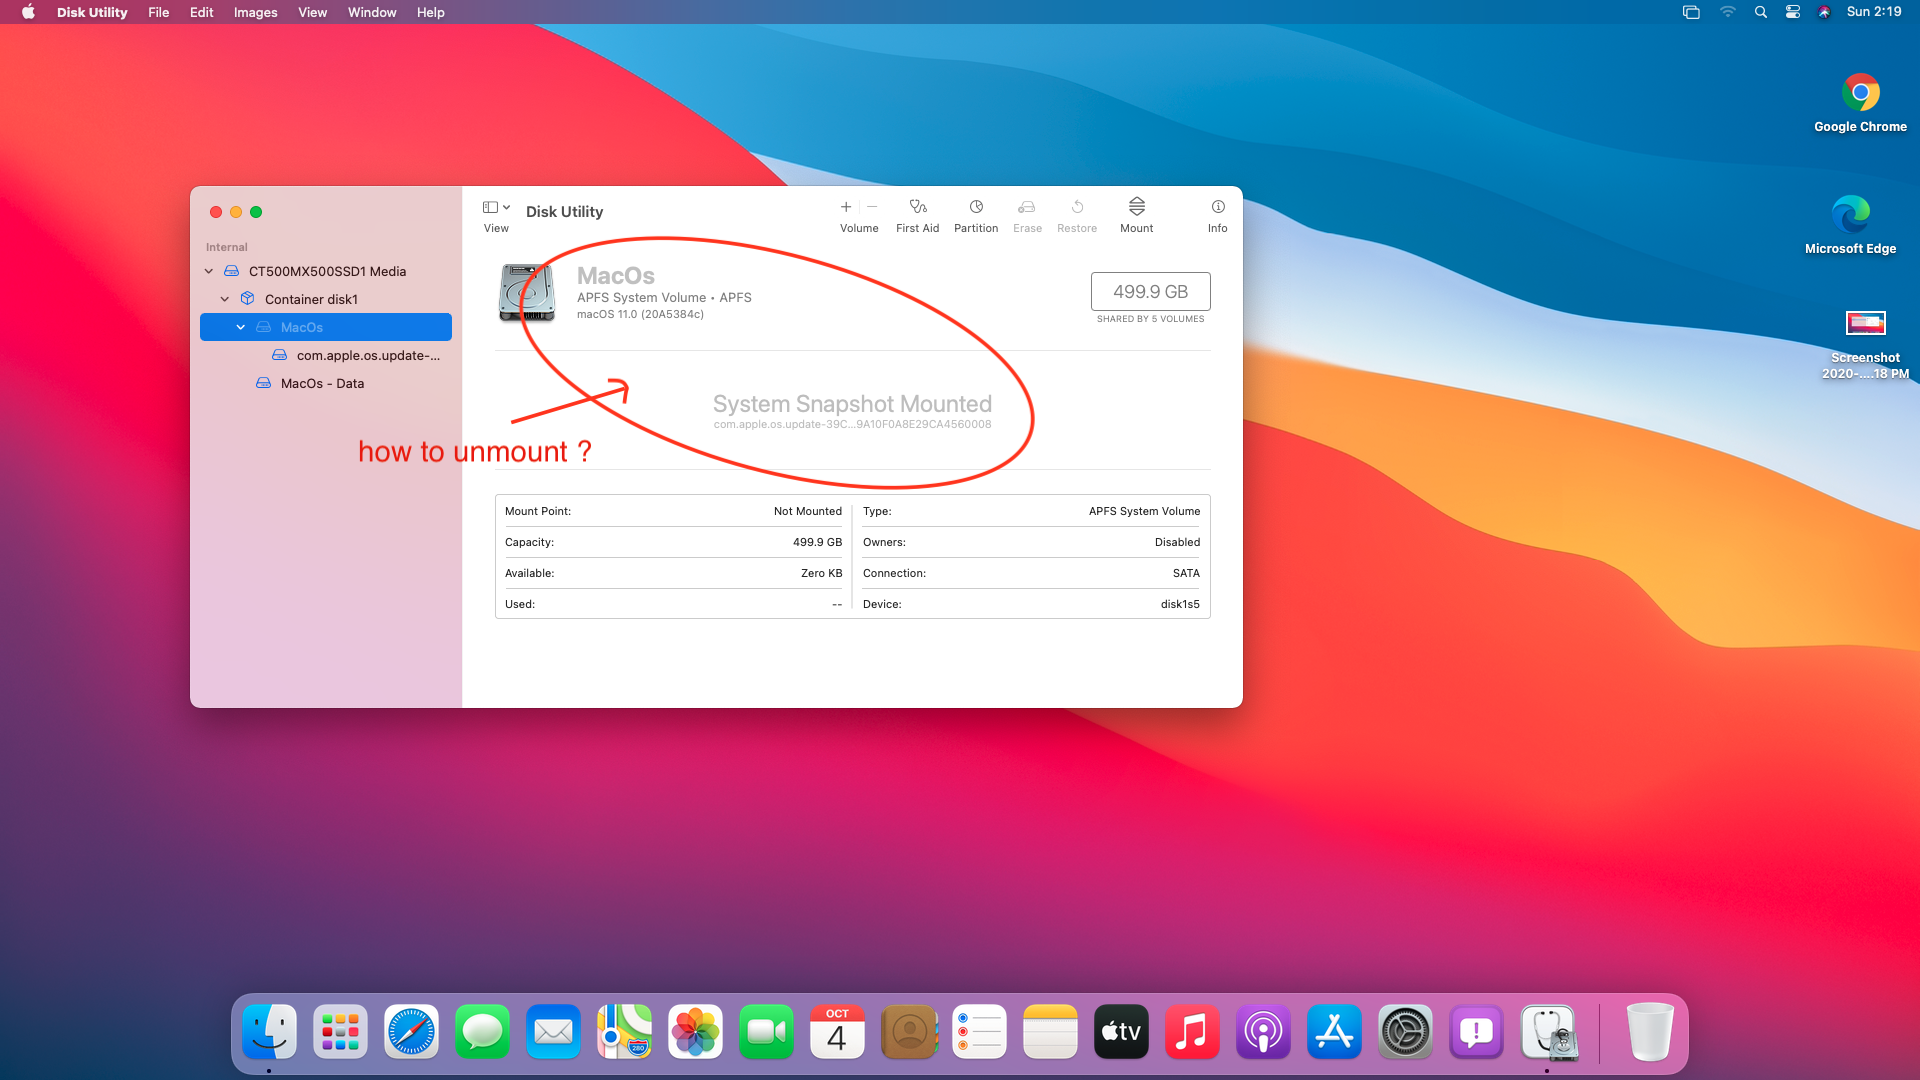This screenshot has height=1080, width=1920.
Task: Open Photos from the Dock
Action: pos(695,1032)
